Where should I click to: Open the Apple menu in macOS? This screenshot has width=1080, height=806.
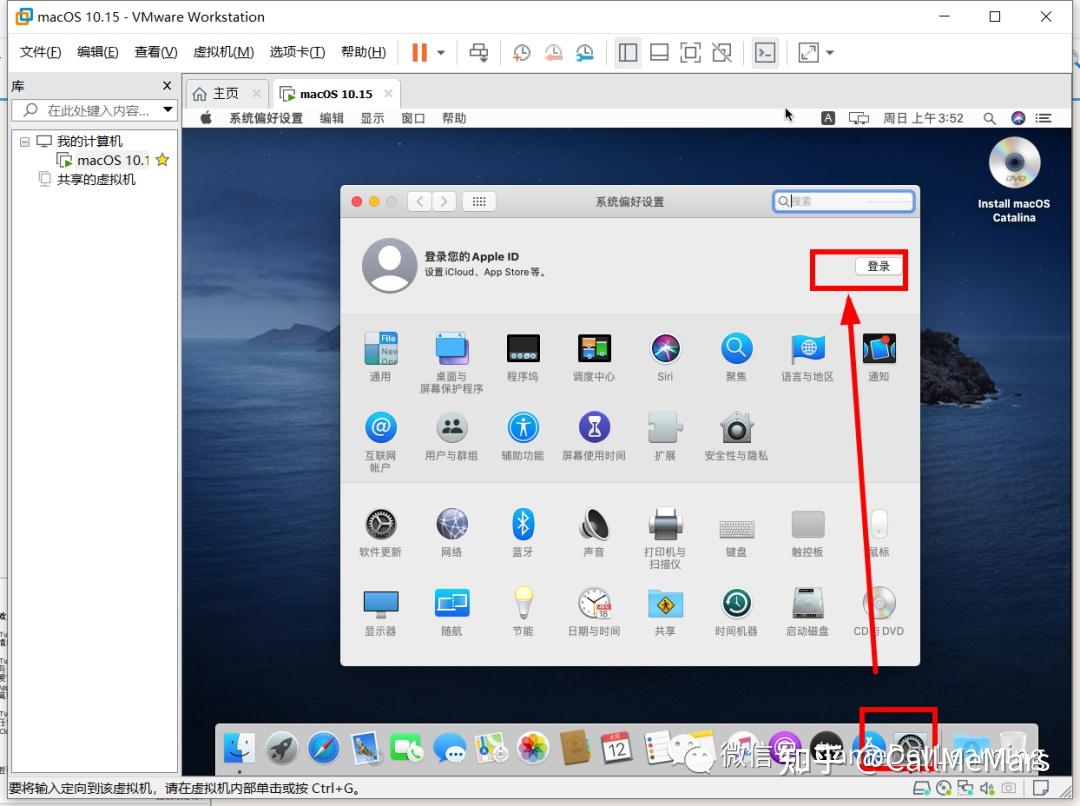tap(206, 118)
